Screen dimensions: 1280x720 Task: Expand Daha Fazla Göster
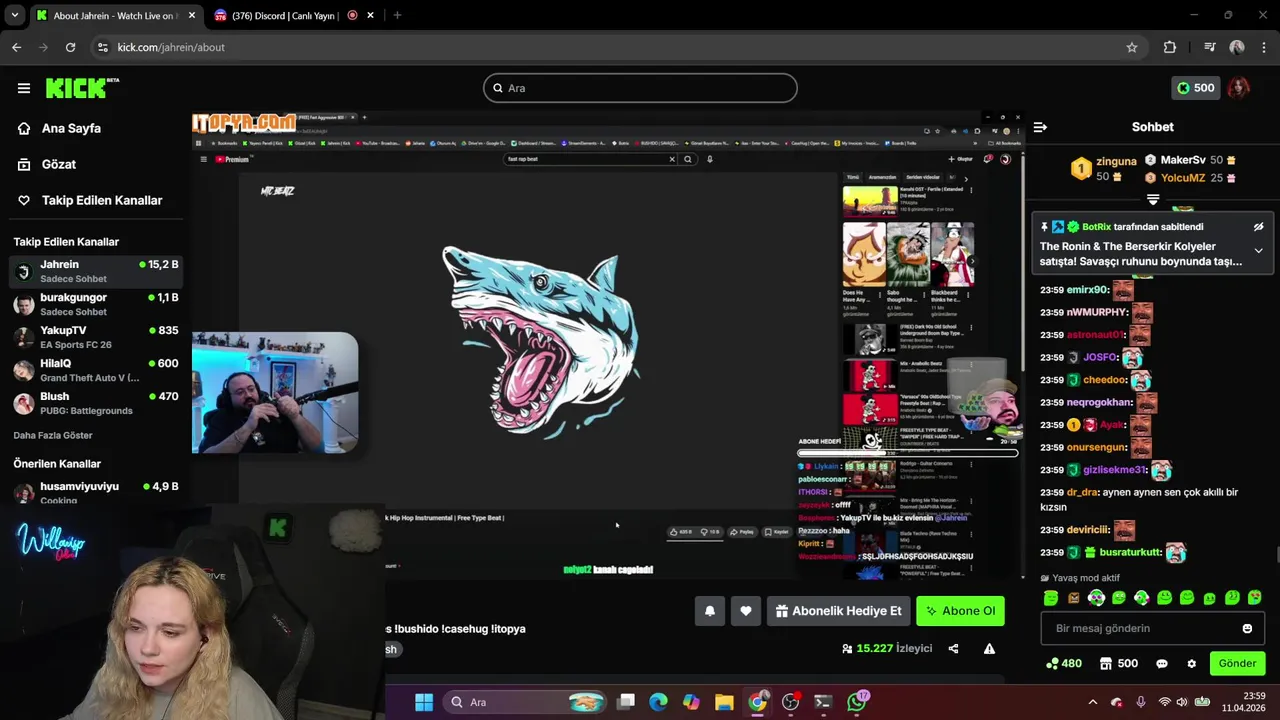(x=53, y=435)
